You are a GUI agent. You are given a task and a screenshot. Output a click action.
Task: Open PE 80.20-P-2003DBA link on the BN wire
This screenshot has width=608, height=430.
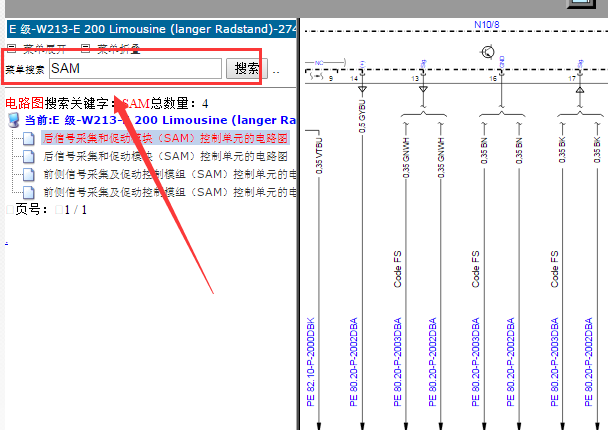tap(475, 362)
